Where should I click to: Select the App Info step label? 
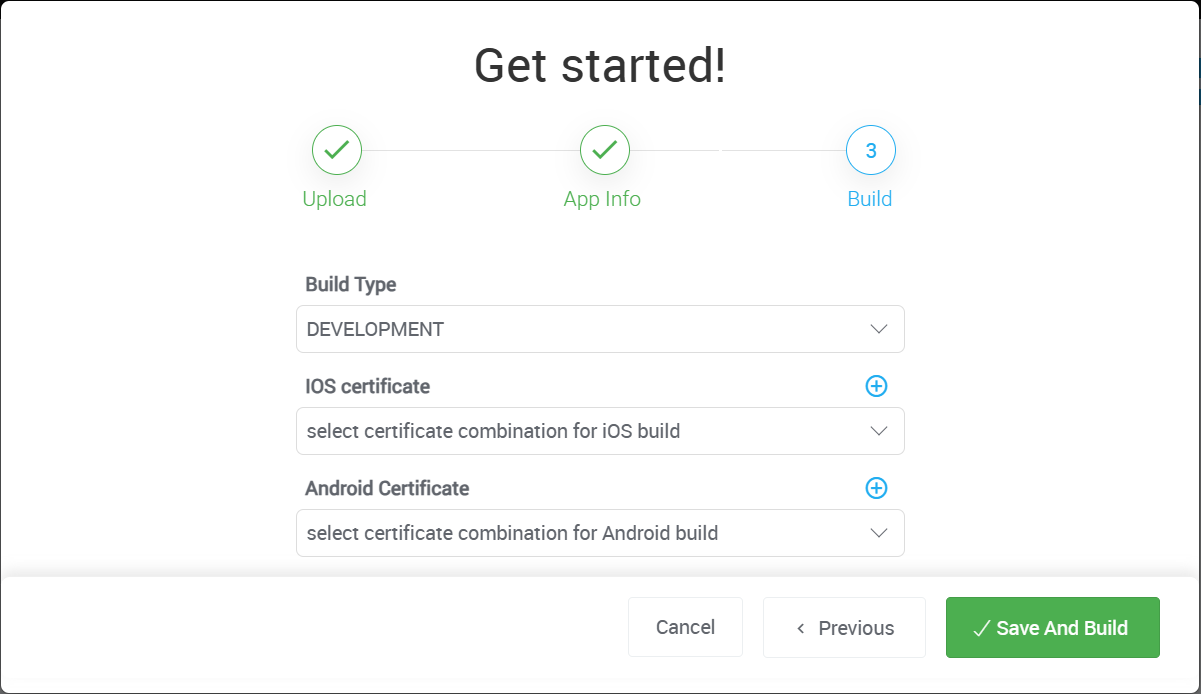pyautogui.click(x=603, y=198)
